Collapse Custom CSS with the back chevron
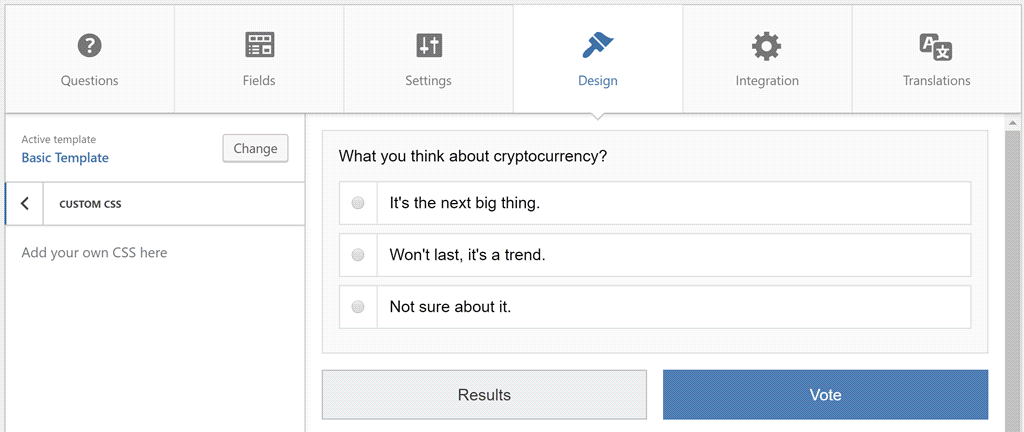 point(25,204)
